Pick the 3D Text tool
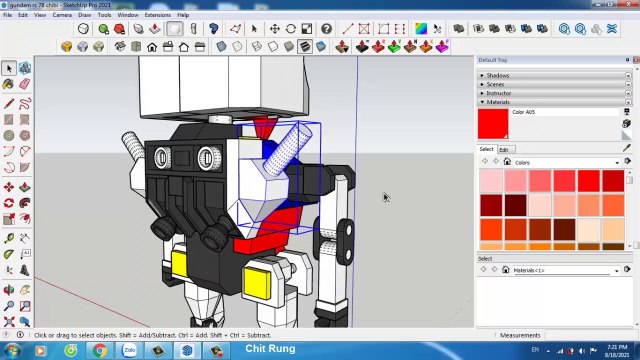This screenshot has height=360, width=640. click(25, 270)
